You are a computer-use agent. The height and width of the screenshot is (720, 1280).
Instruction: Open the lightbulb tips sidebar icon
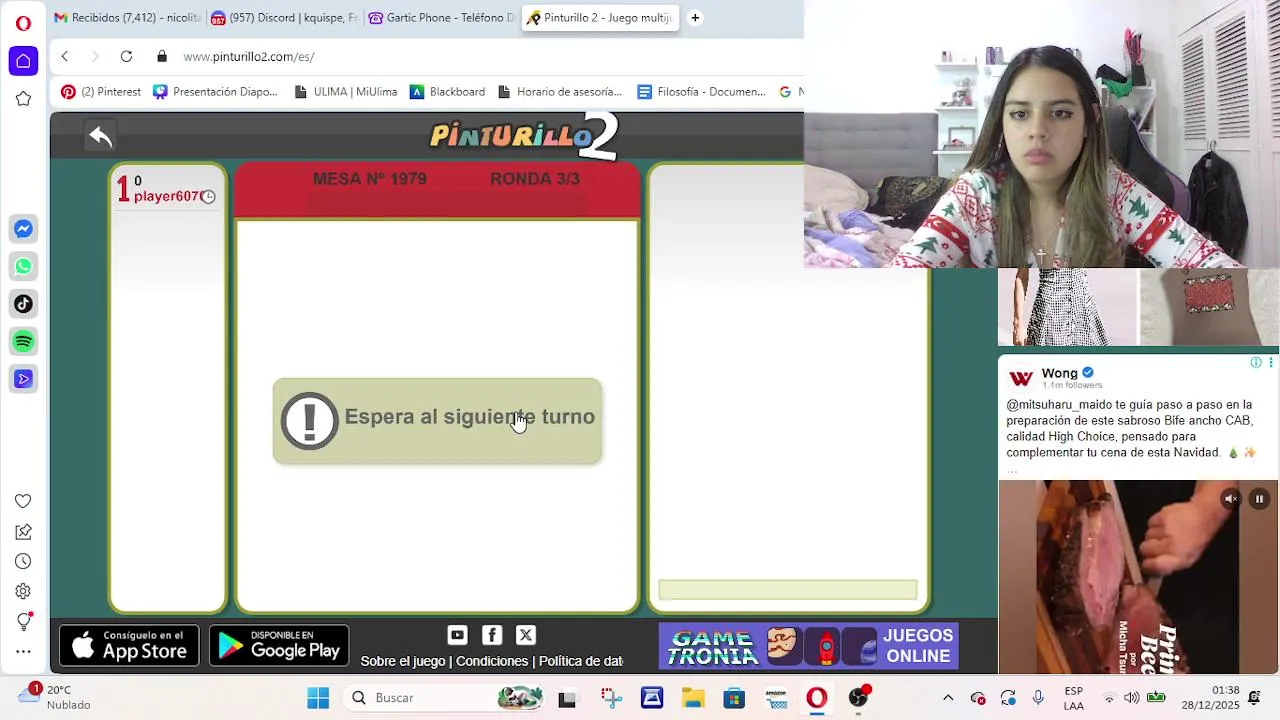[x=24, y=621]
